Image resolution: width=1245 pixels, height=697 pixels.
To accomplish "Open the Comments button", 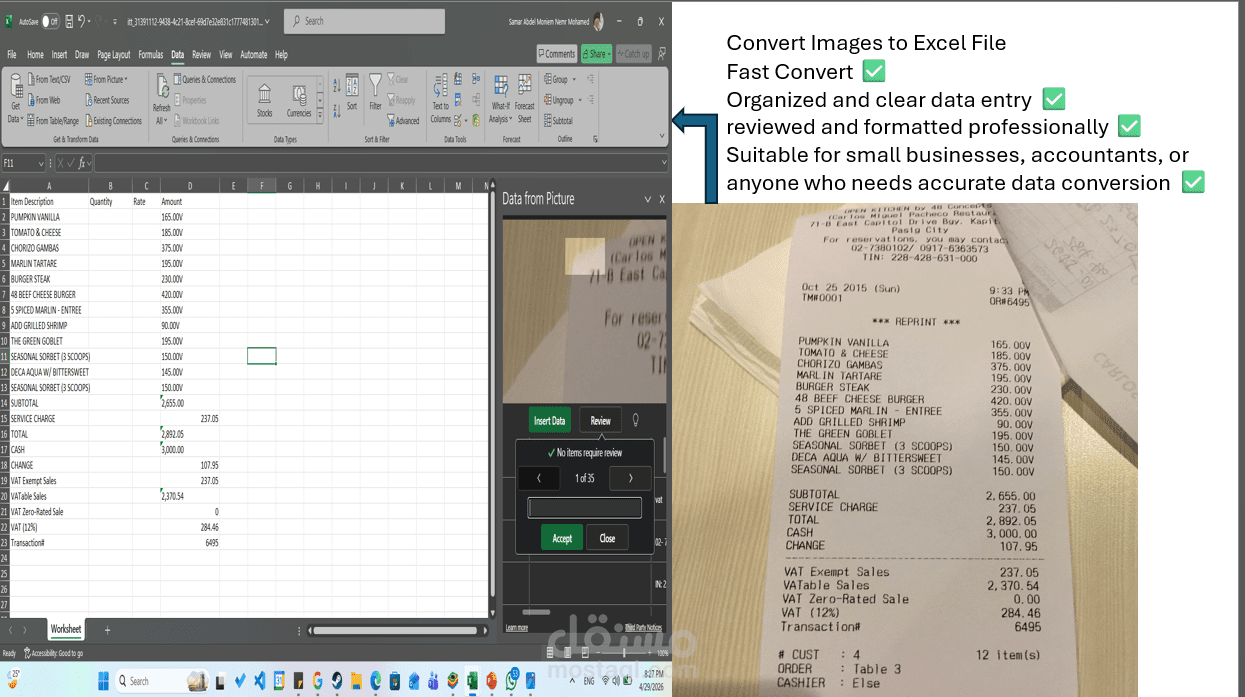I will (x=557, y=54).
